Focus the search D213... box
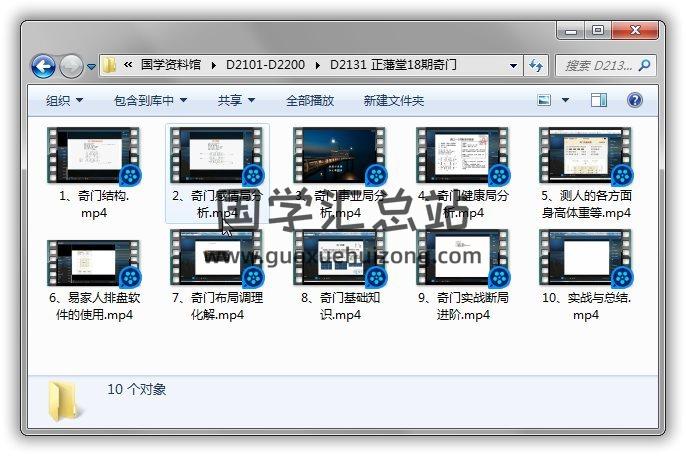 606,66
